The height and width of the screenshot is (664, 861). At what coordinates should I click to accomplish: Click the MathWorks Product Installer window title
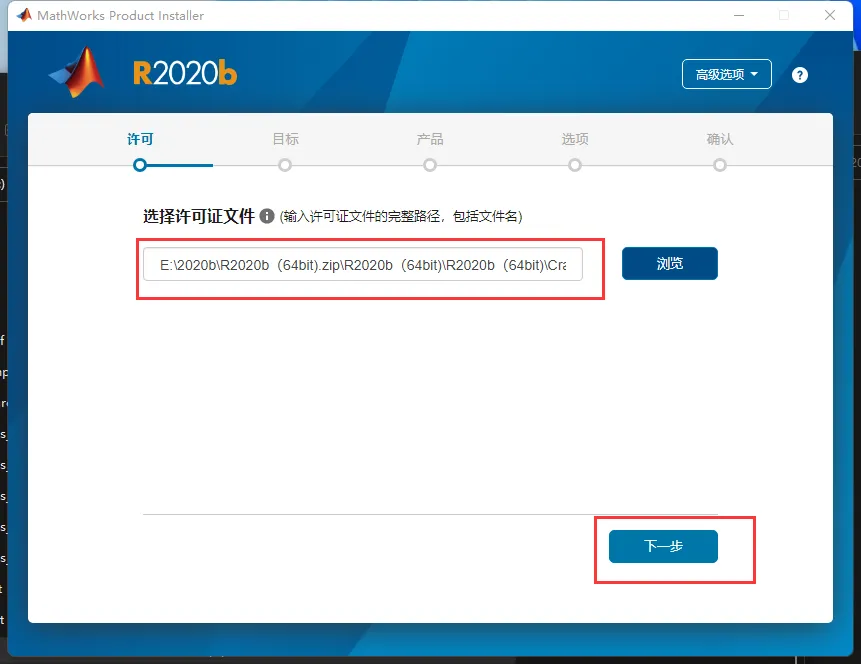pyautogui.click(x=120, y=15)
